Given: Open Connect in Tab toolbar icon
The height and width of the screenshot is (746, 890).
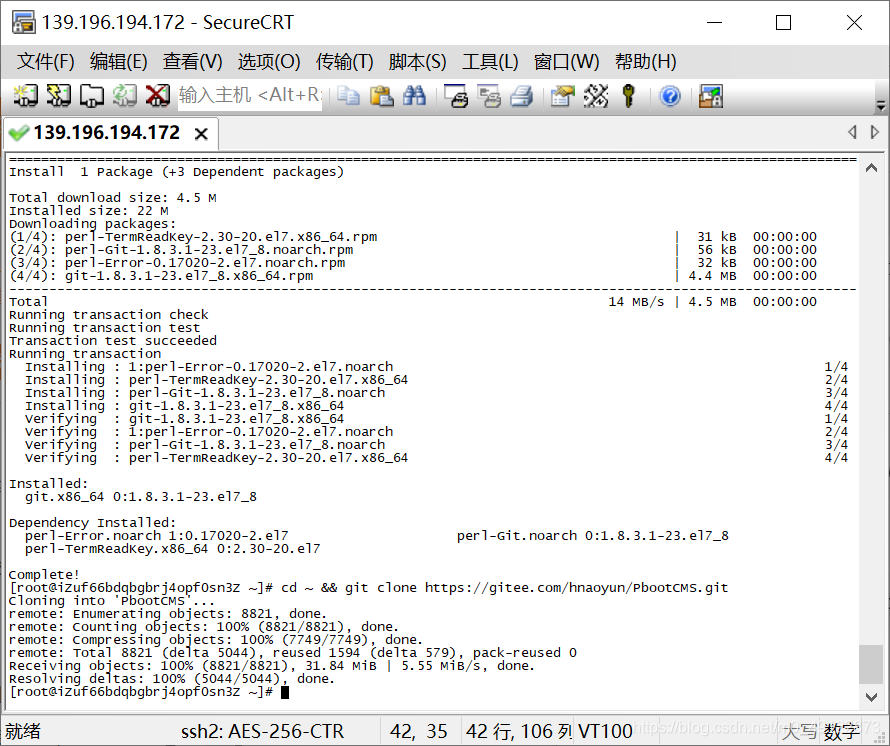Looking at the screenshot, I should (x=91, y=95).
